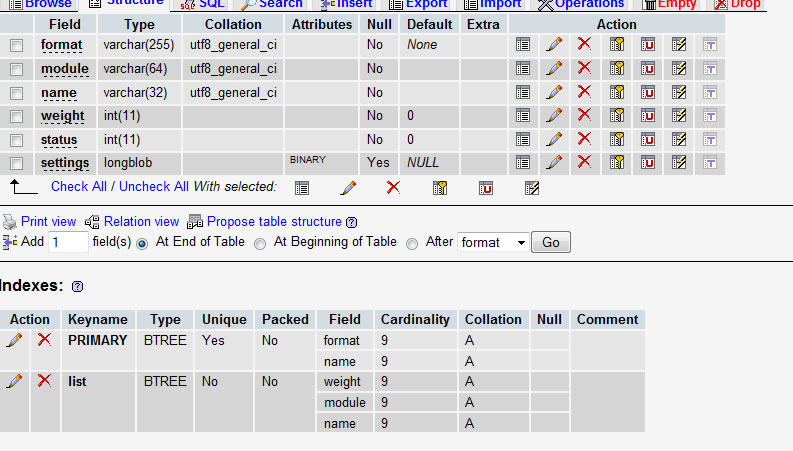Click the unique icon in module row
Viewport: 793px width, 451px height.
(x=648, y=69)
